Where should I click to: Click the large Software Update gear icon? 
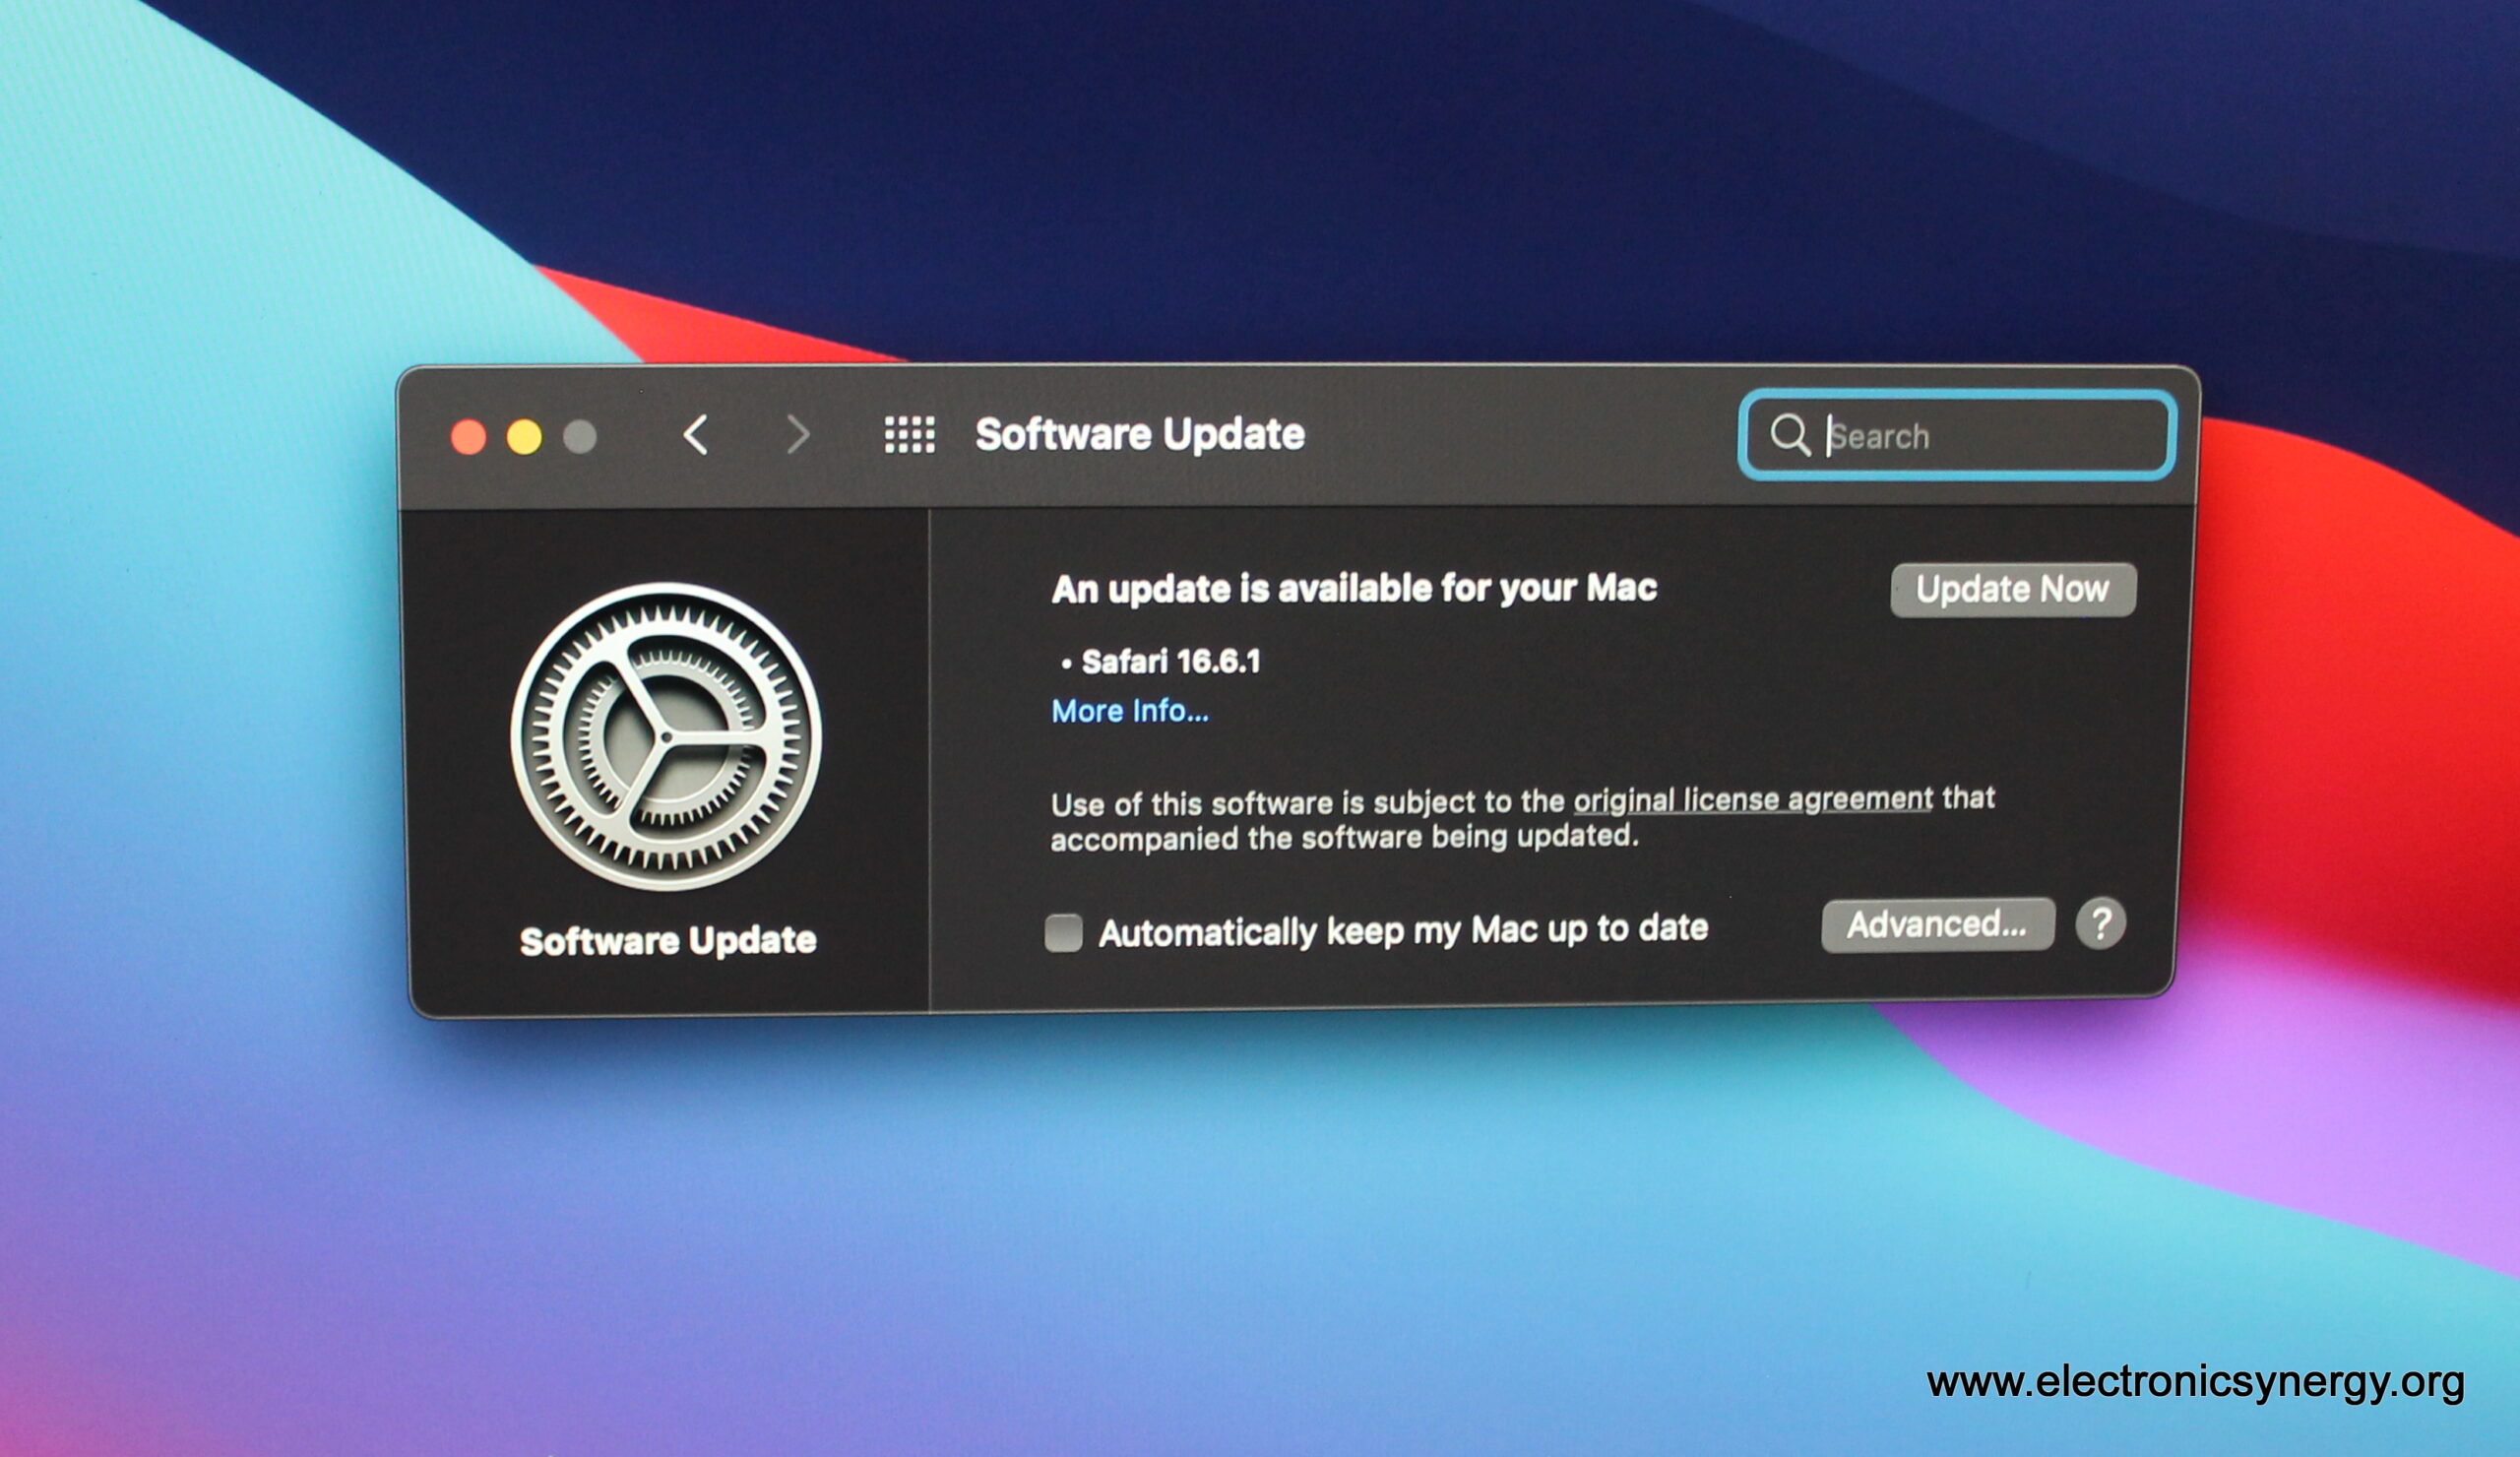click(666, 737)
